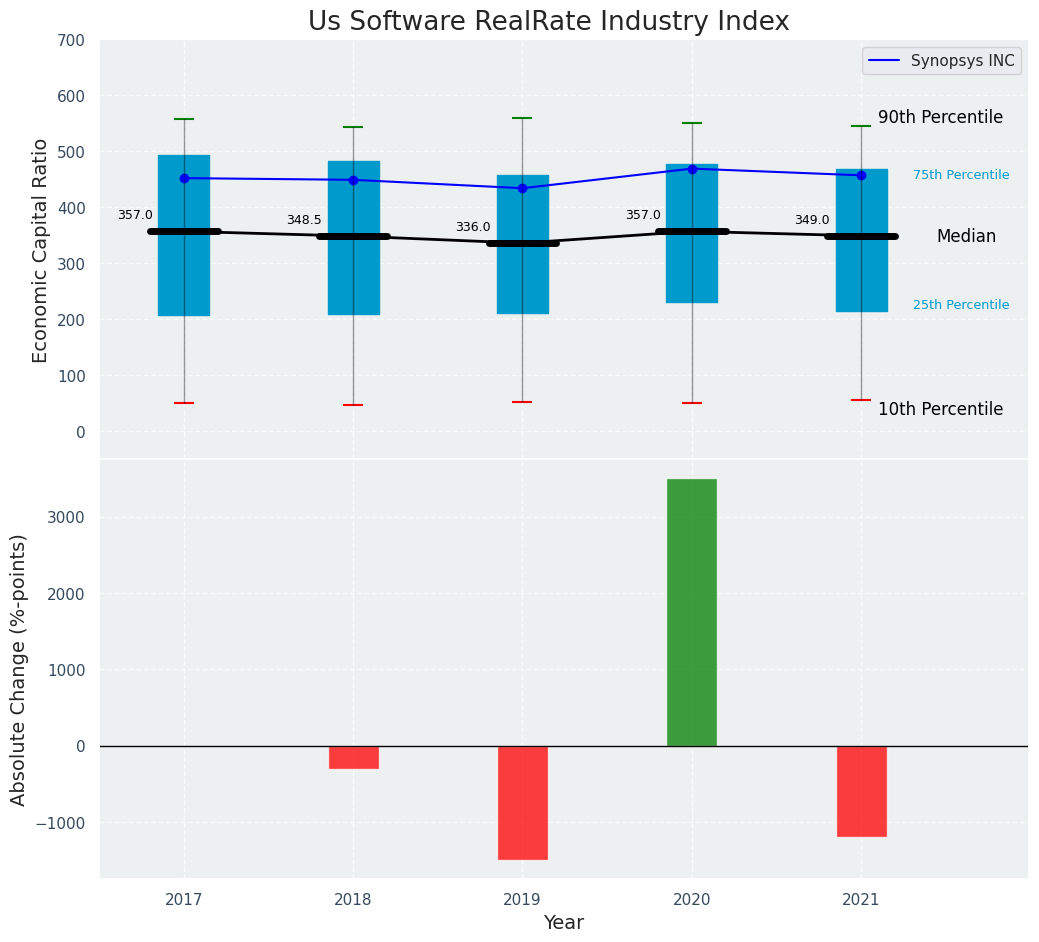The width and height of the screenshot is (1039, 942).
Task: Click the 25th Percentile annotation
Action: (x=960, y=305)
